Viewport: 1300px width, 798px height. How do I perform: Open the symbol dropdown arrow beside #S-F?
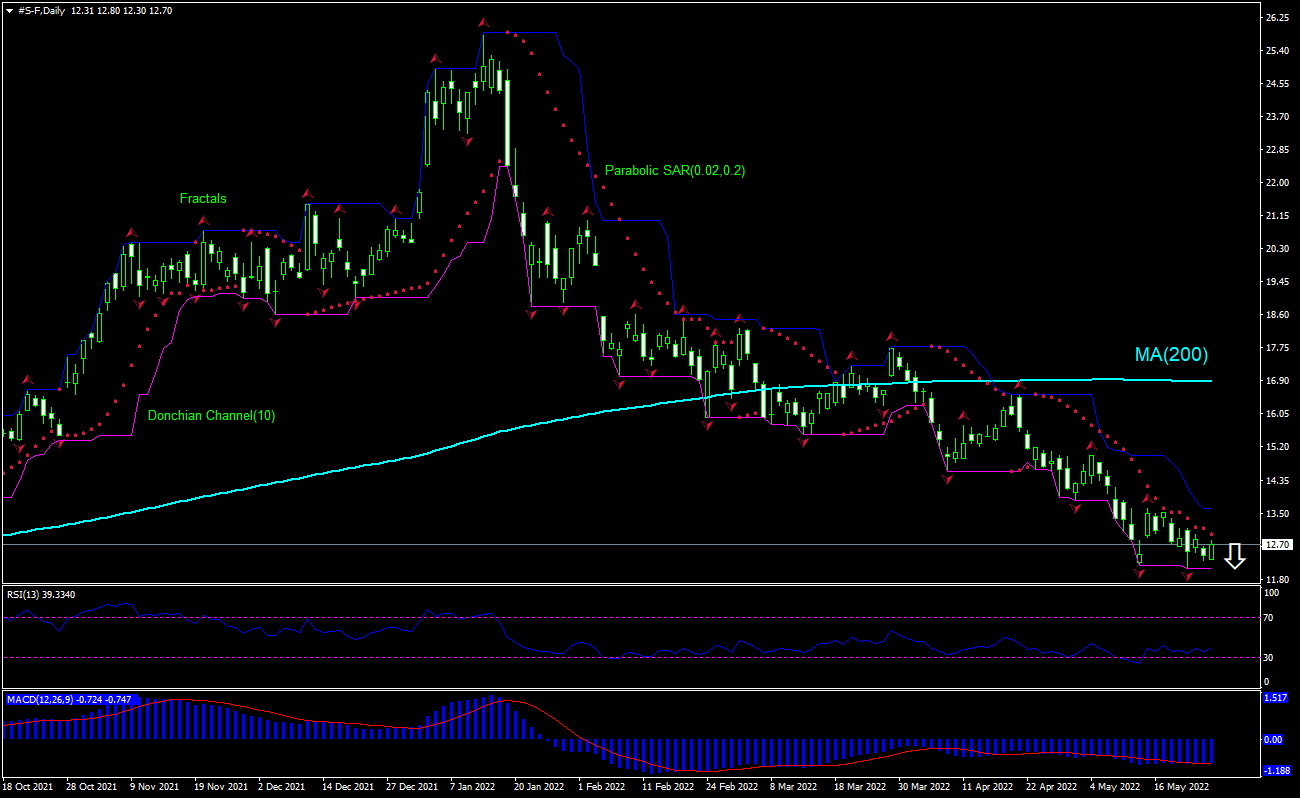coord(9,11)
